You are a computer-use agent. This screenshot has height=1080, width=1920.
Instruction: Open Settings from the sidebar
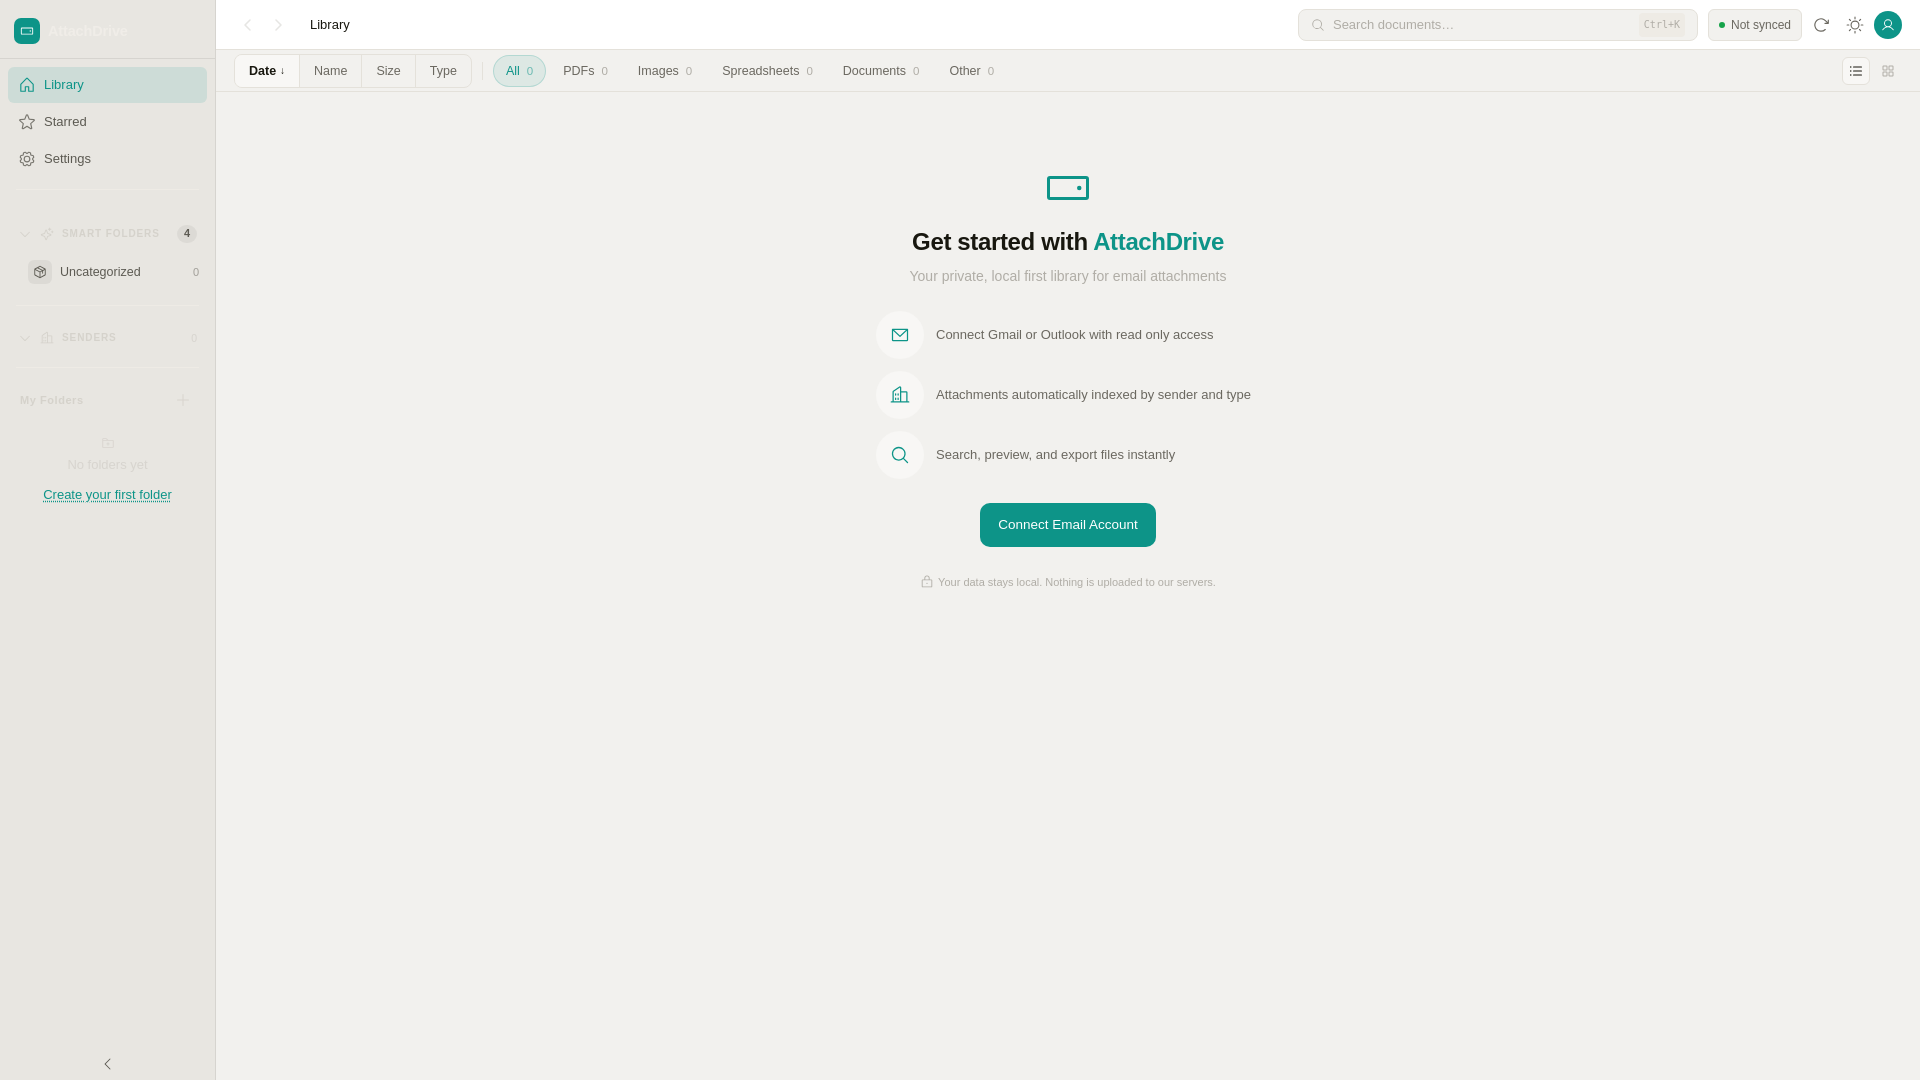pyautogui.click(x=107, y=159)
